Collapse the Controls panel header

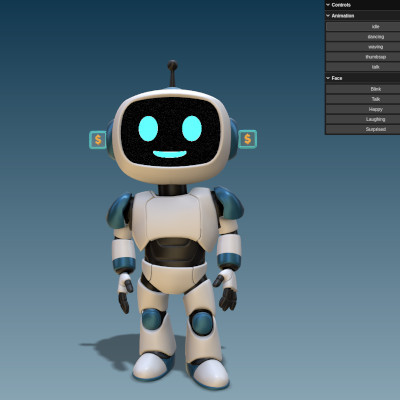pos(362,5)
